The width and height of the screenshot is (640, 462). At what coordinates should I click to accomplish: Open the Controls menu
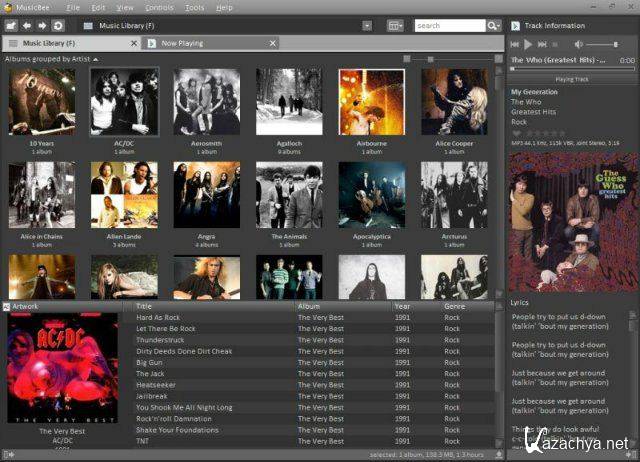click(159, 7)
